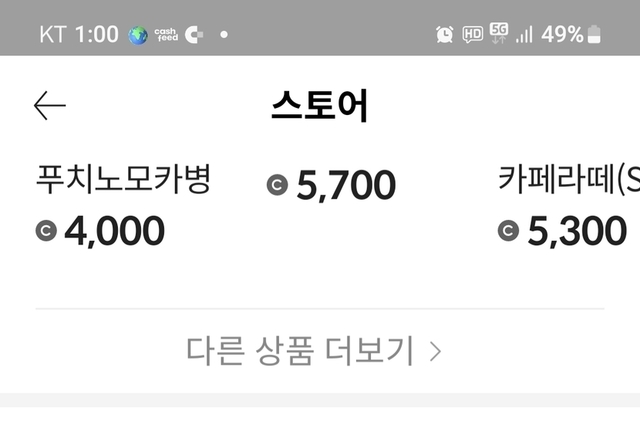
Task: Tap the 4,000 price label
Action: [114, 232]
